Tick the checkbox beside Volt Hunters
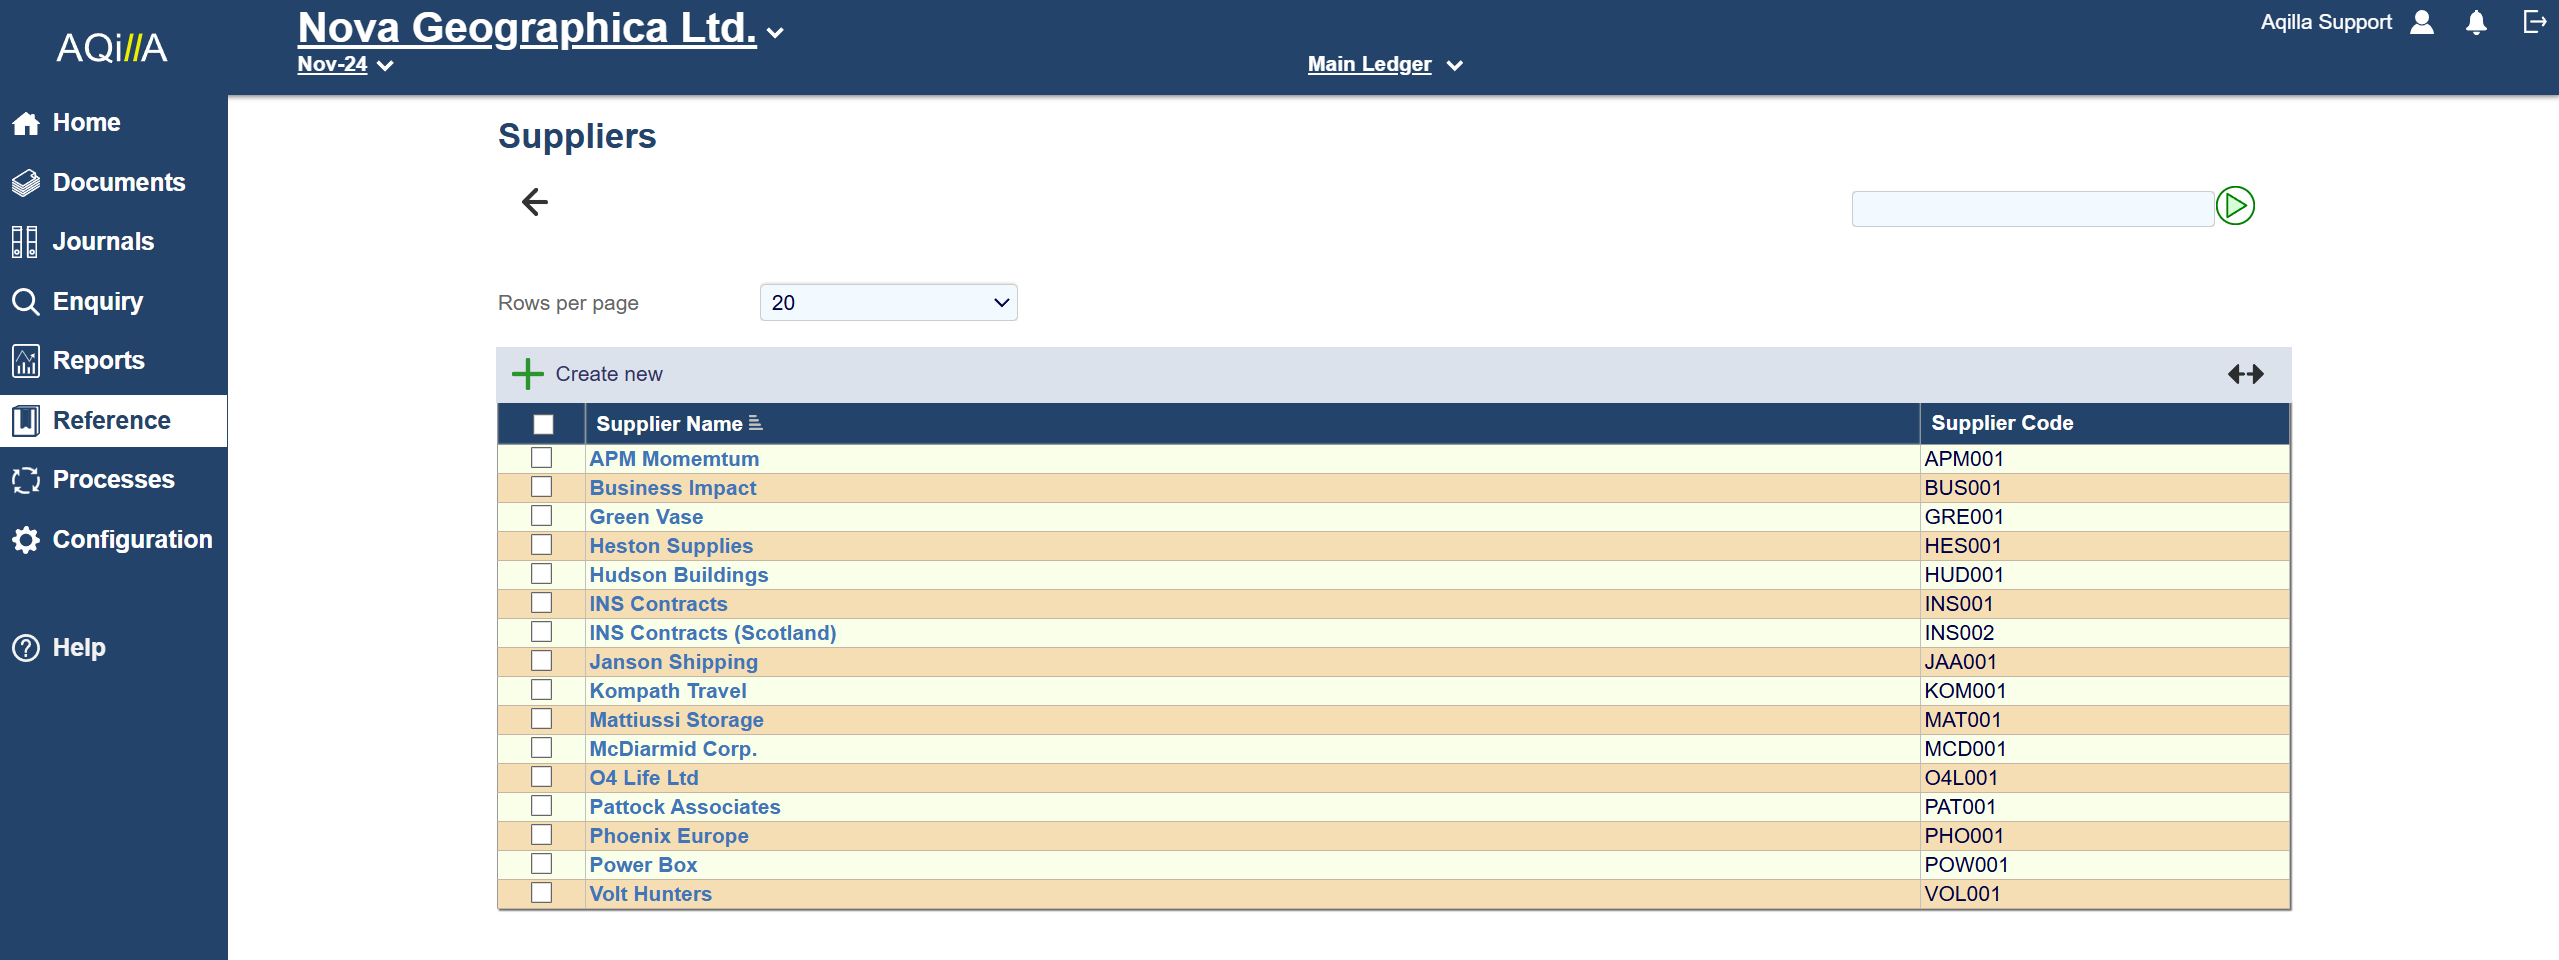Image resolution: width=2559 pixels, height=960 pixels. pyautogui.click(x=541, y=893)
